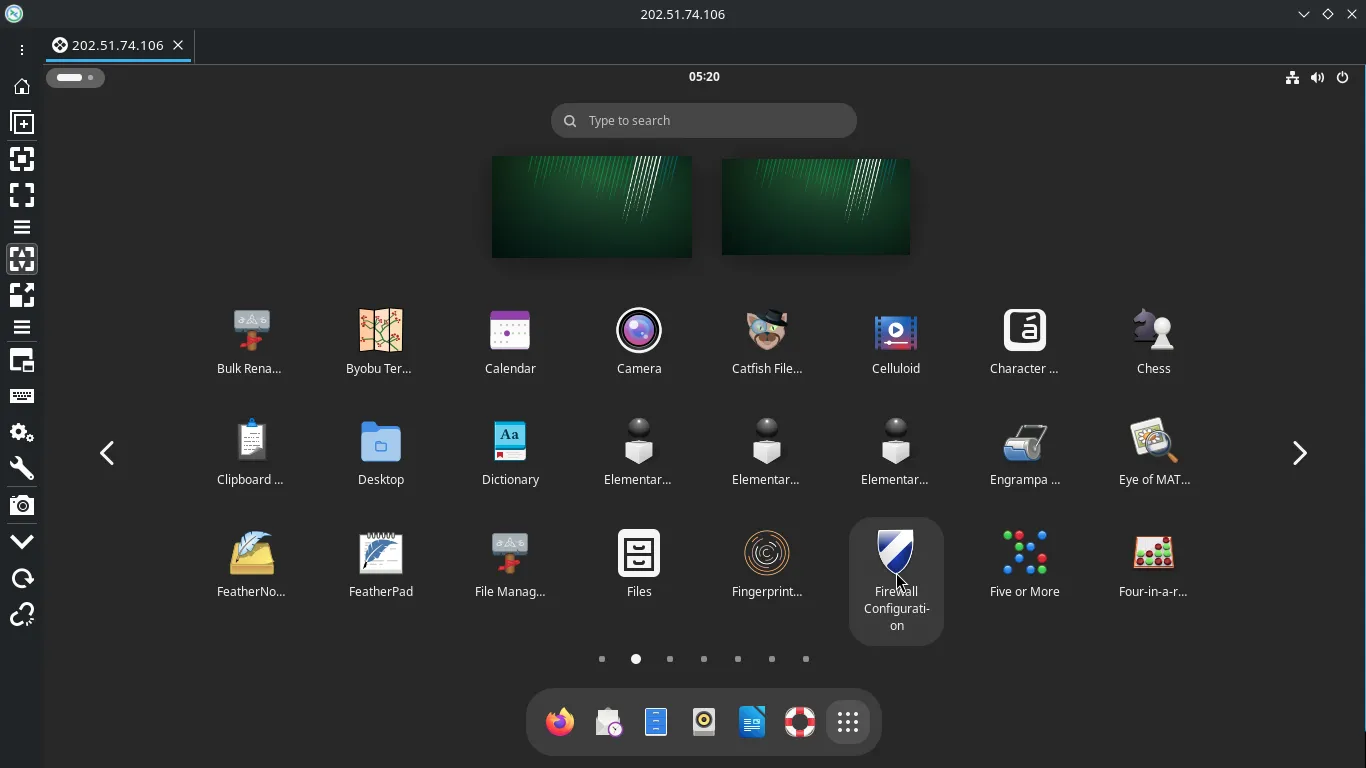
Task: Open Firefox from the dock
Action: coord(560,722)
